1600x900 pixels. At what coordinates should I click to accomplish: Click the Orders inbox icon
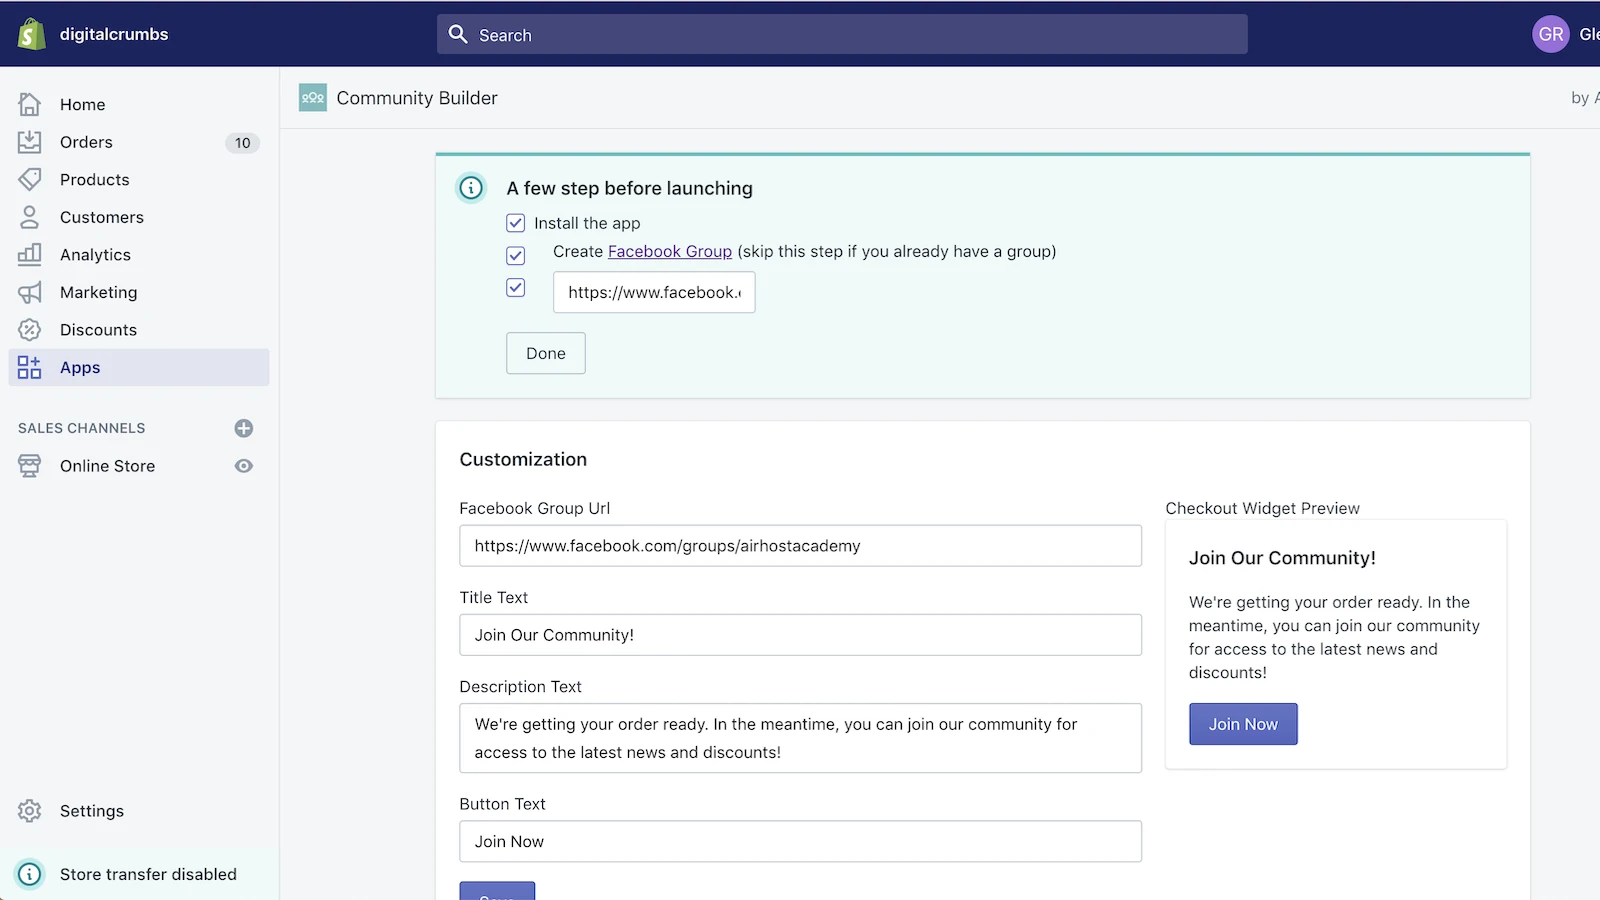pos(30,142)
